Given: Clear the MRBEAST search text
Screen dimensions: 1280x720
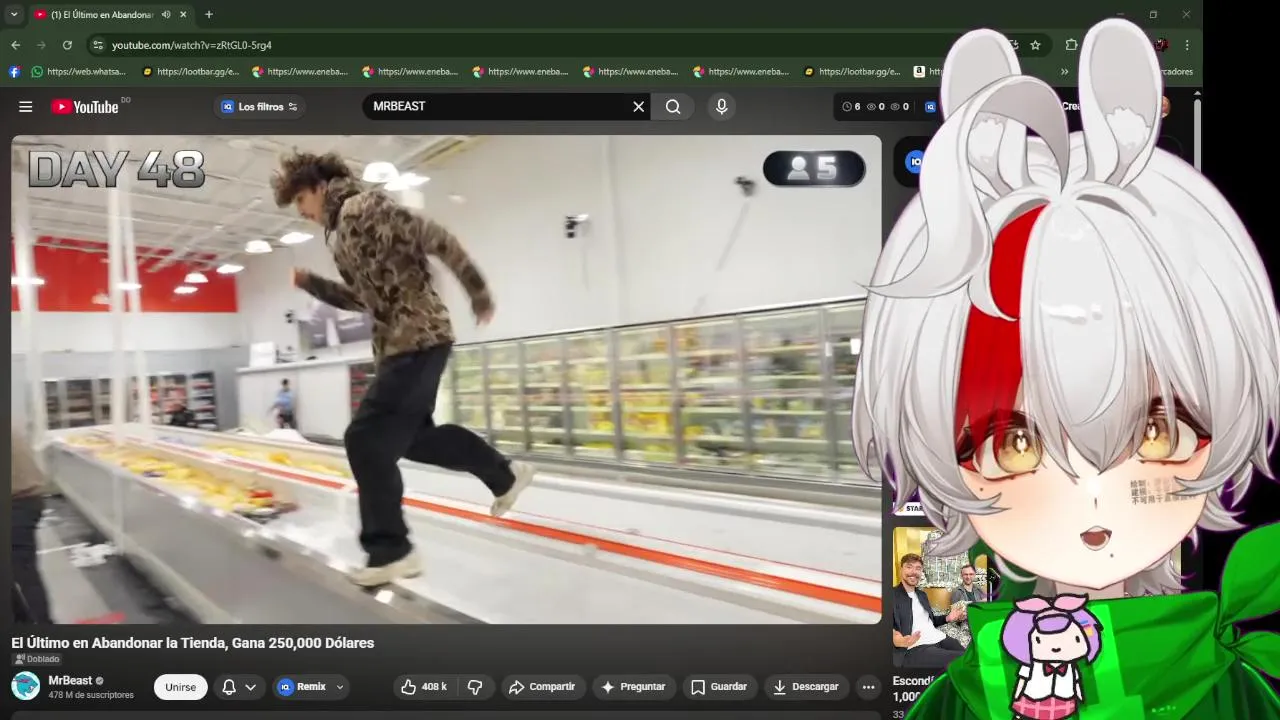Looking at the screenshot, I should coord(638,107).
